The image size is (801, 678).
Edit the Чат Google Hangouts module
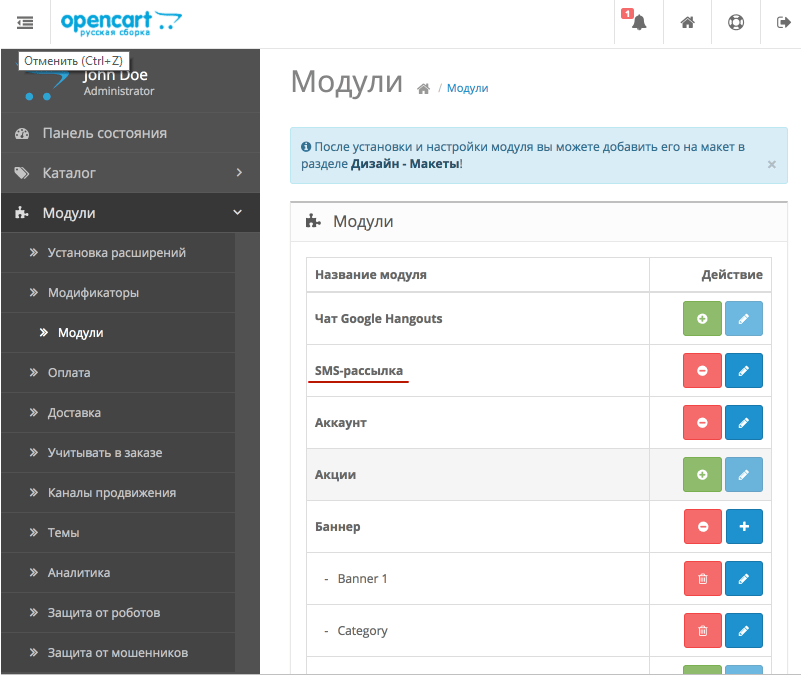[x=744, y=318]
